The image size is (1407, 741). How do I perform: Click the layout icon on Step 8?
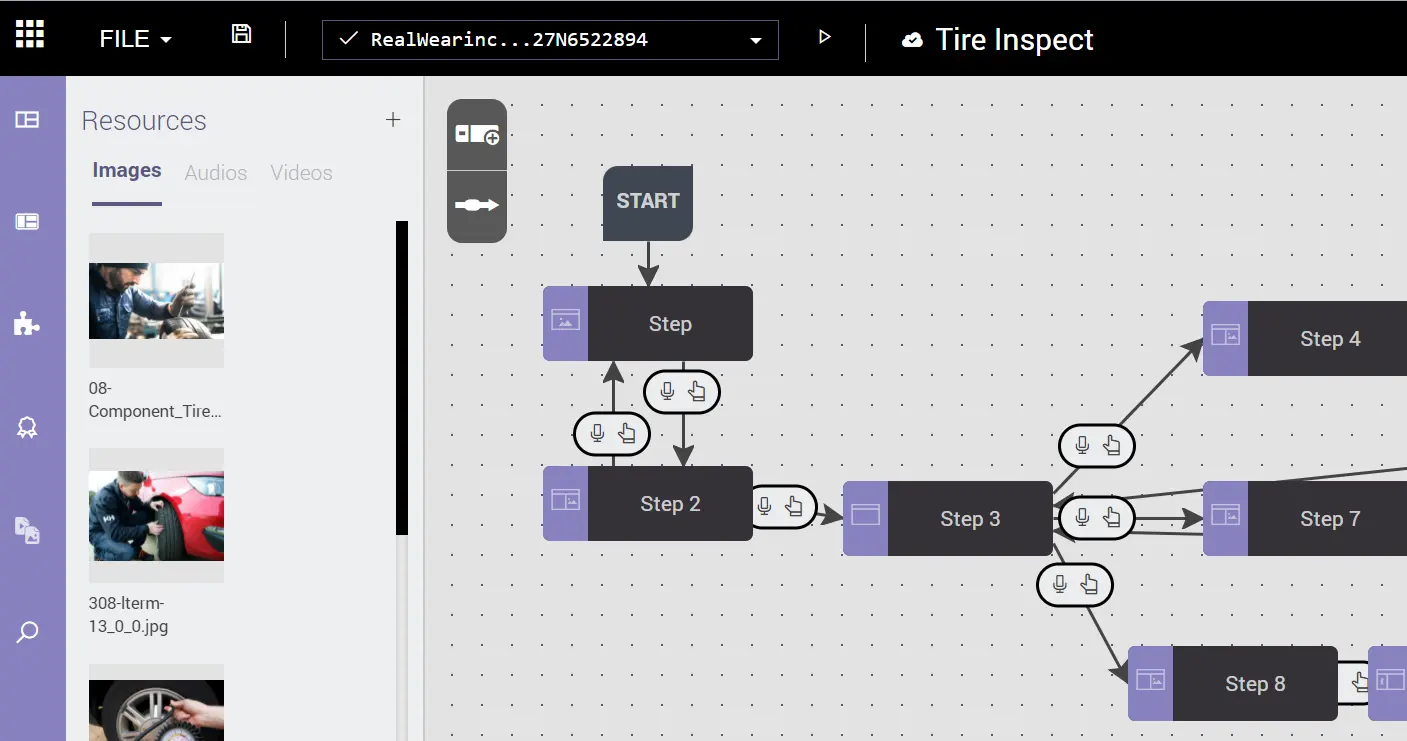pyautogui.click(x=1150, y=680)
